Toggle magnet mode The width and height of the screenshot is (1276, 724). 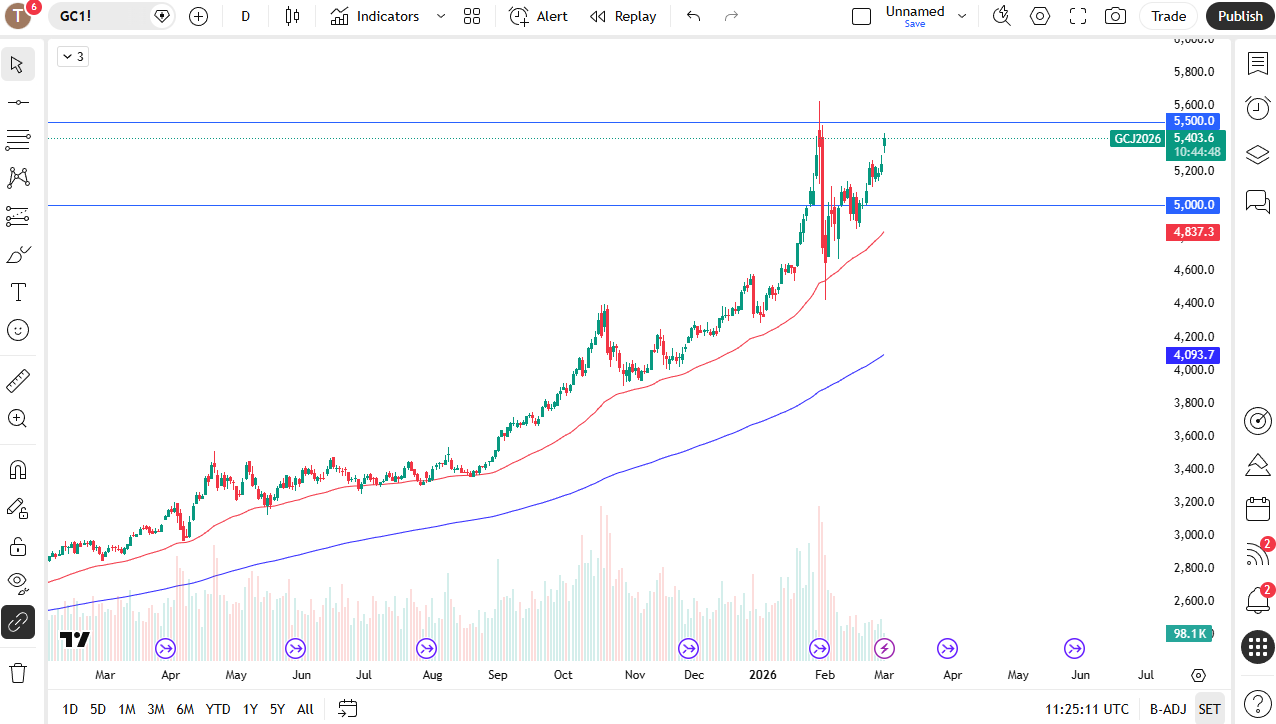pyautogui.click(x=17, y=470)
